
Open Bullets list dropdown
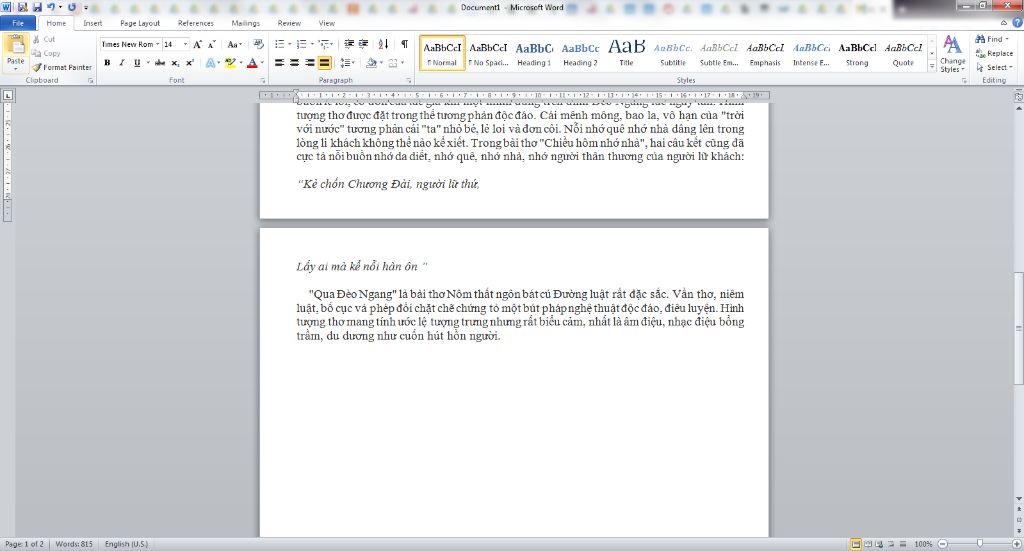290,44
